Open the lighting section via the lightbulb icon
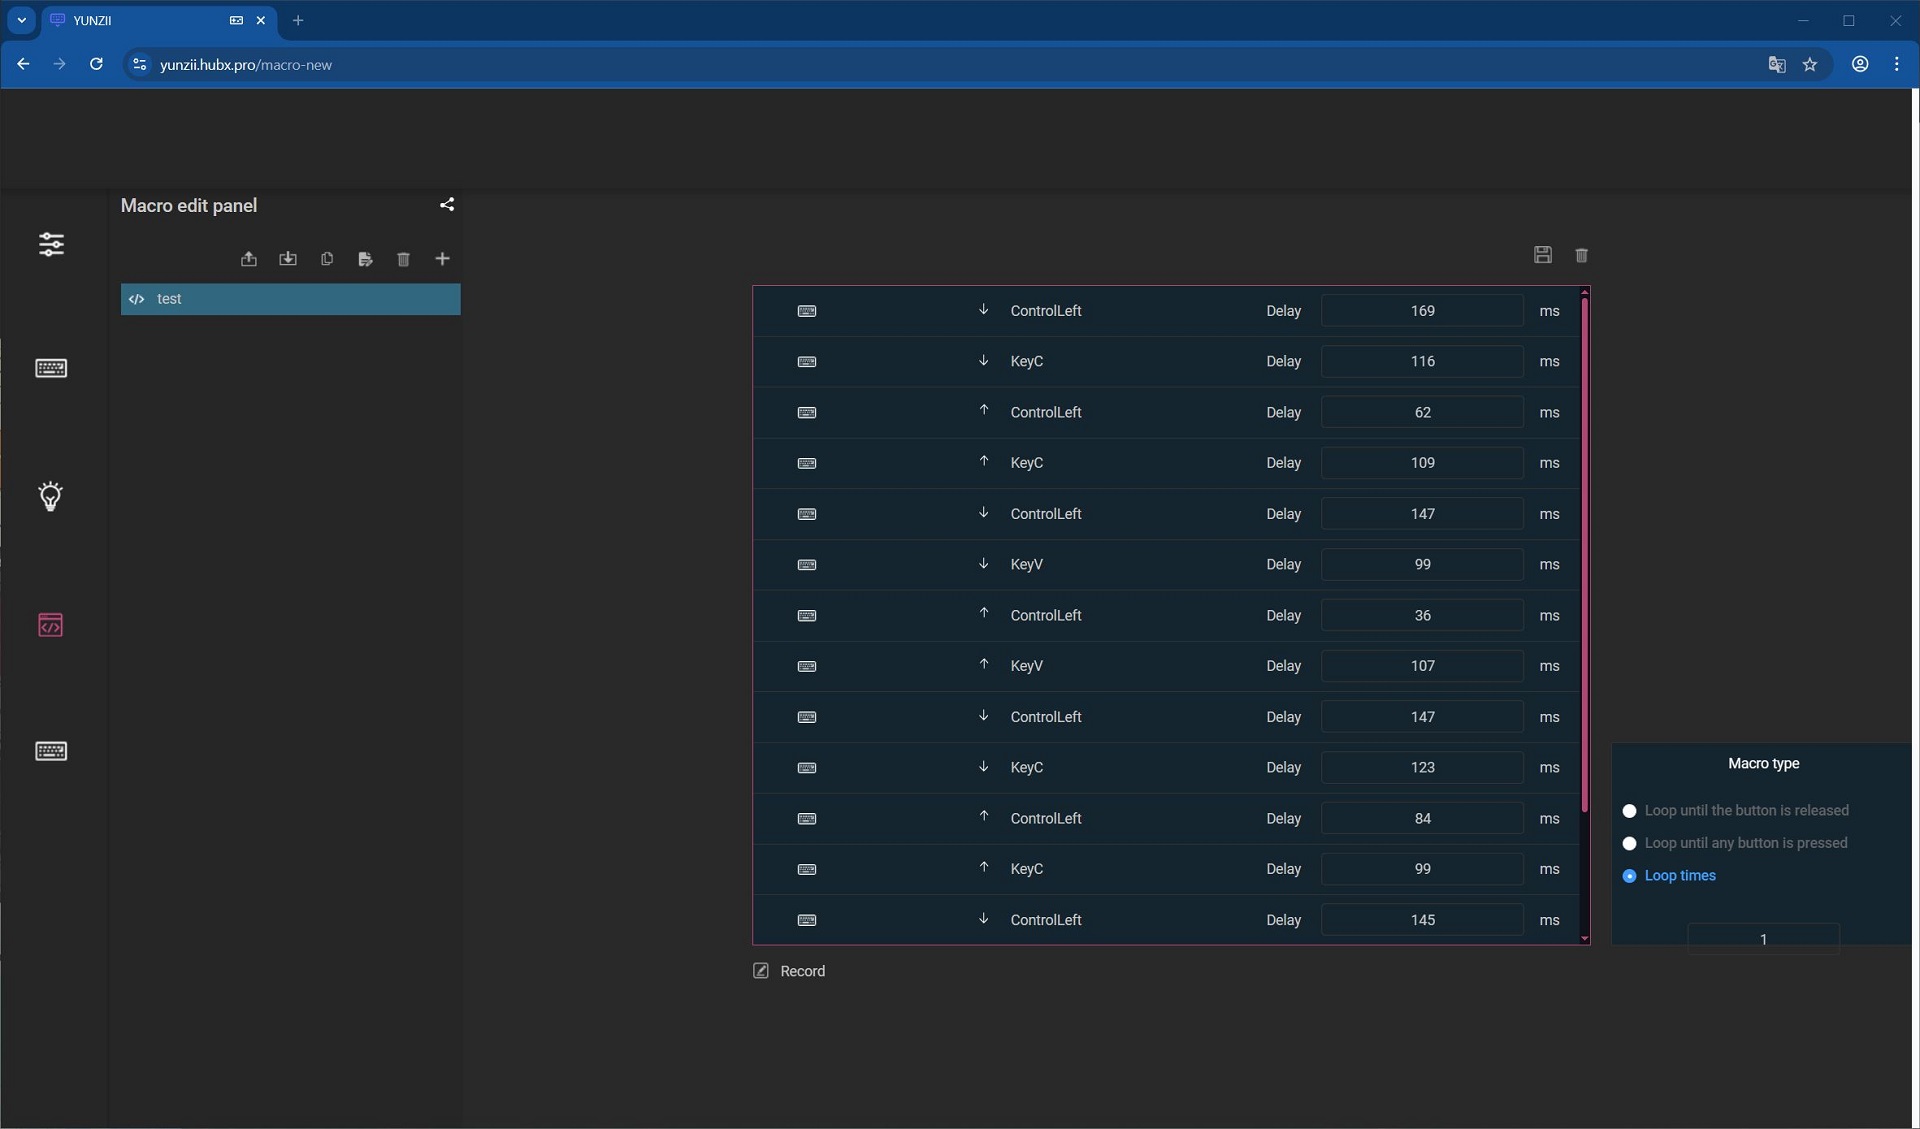Viewport: 1920px width, 1129px height. [x=51, y=496]
